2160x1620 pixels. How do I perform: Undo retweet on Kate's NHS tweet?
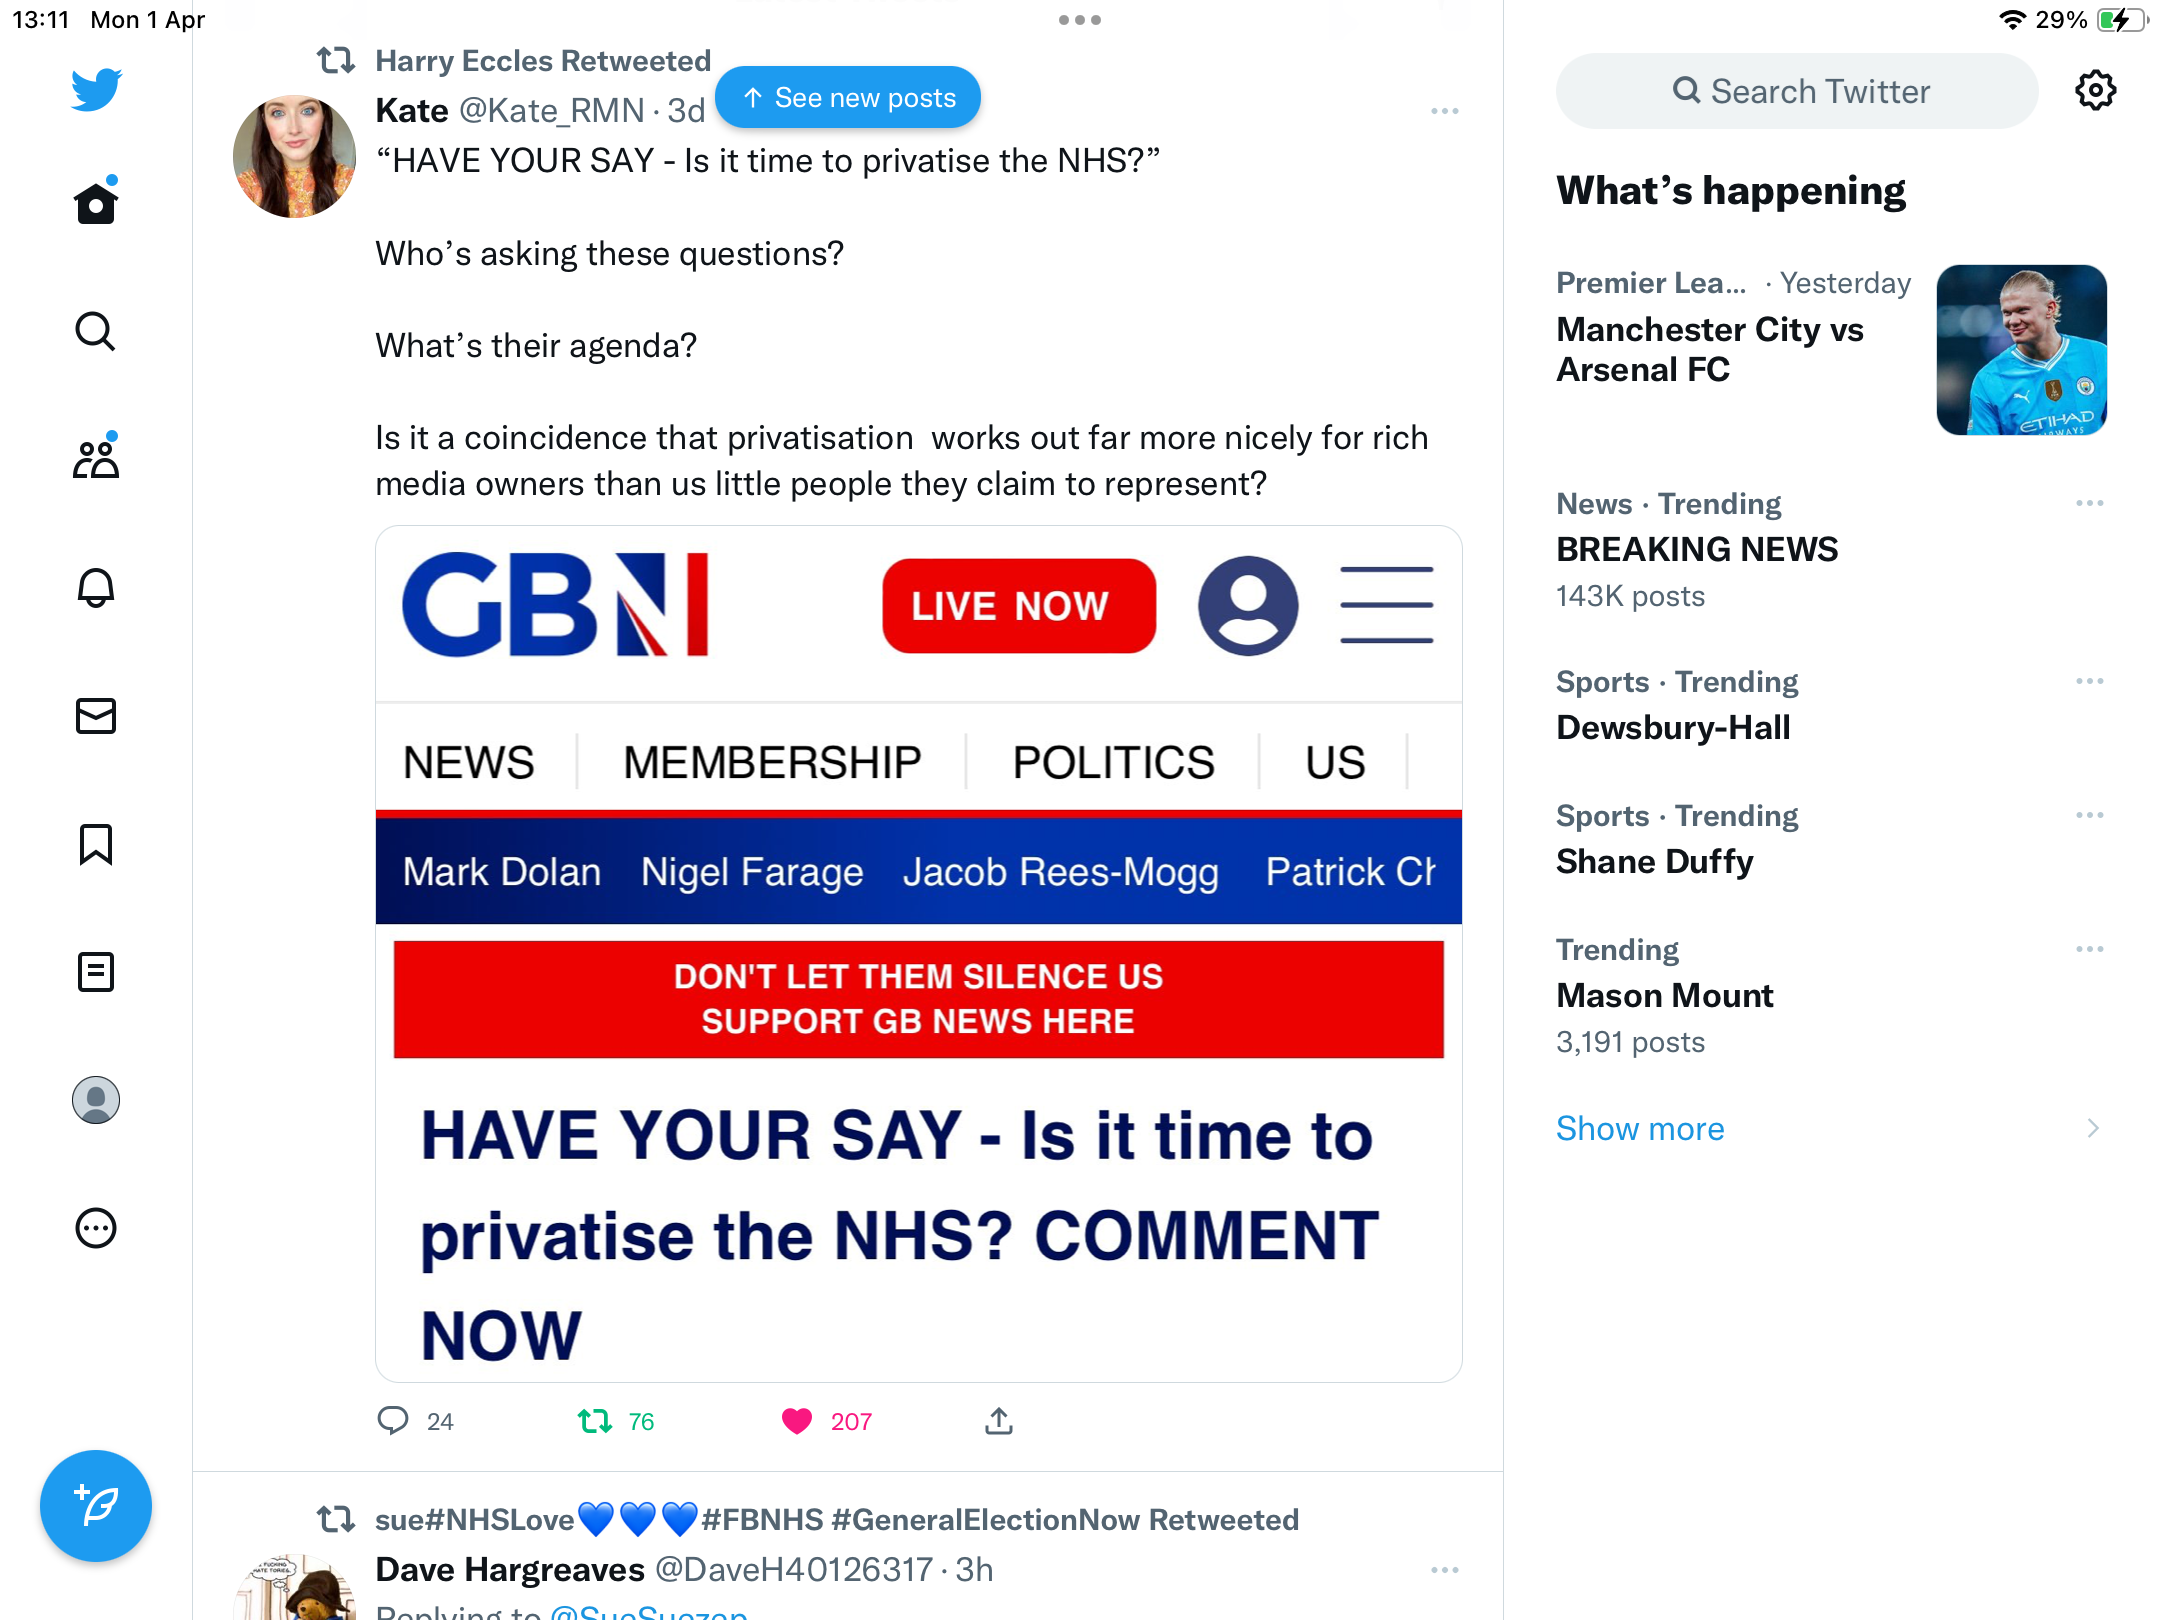(595, 1421)
